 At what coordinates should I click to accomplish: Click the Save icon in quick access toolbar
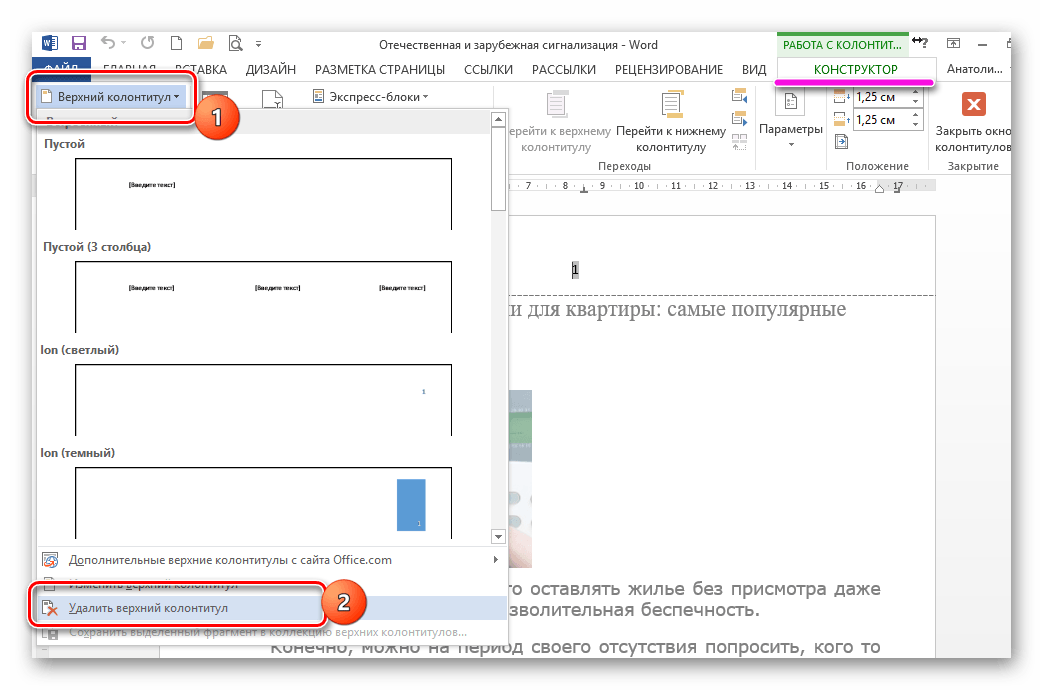point(78,43)
